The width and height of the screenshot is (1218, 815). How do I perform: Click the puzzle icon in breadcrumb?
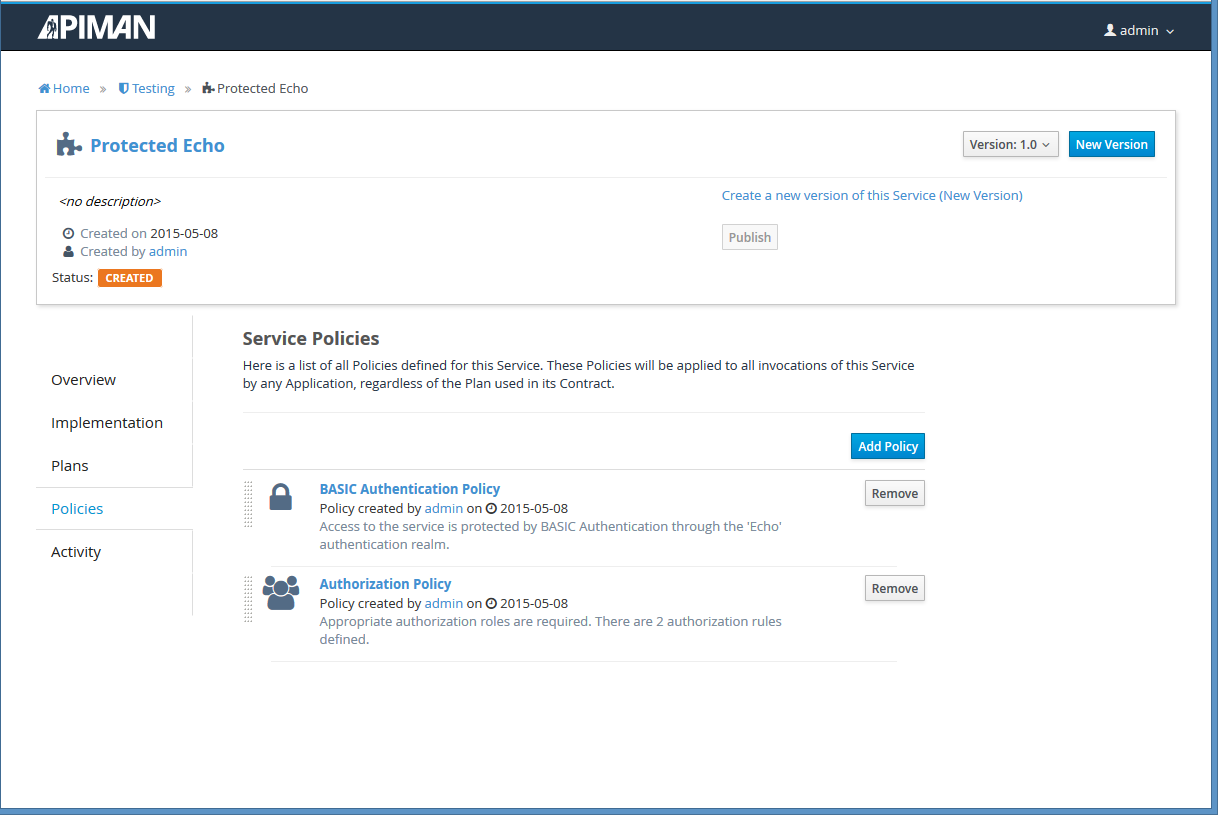pyautogui.click(x=208, y=88)
